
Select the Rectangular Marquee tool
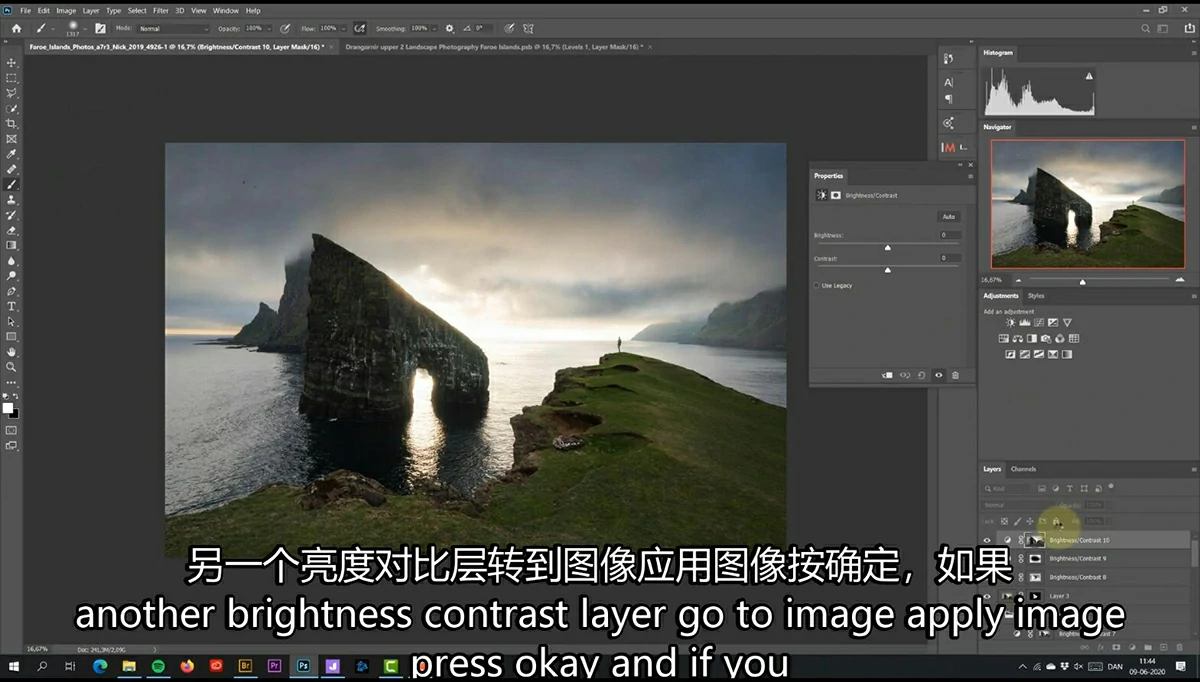(x=12, y=78)
